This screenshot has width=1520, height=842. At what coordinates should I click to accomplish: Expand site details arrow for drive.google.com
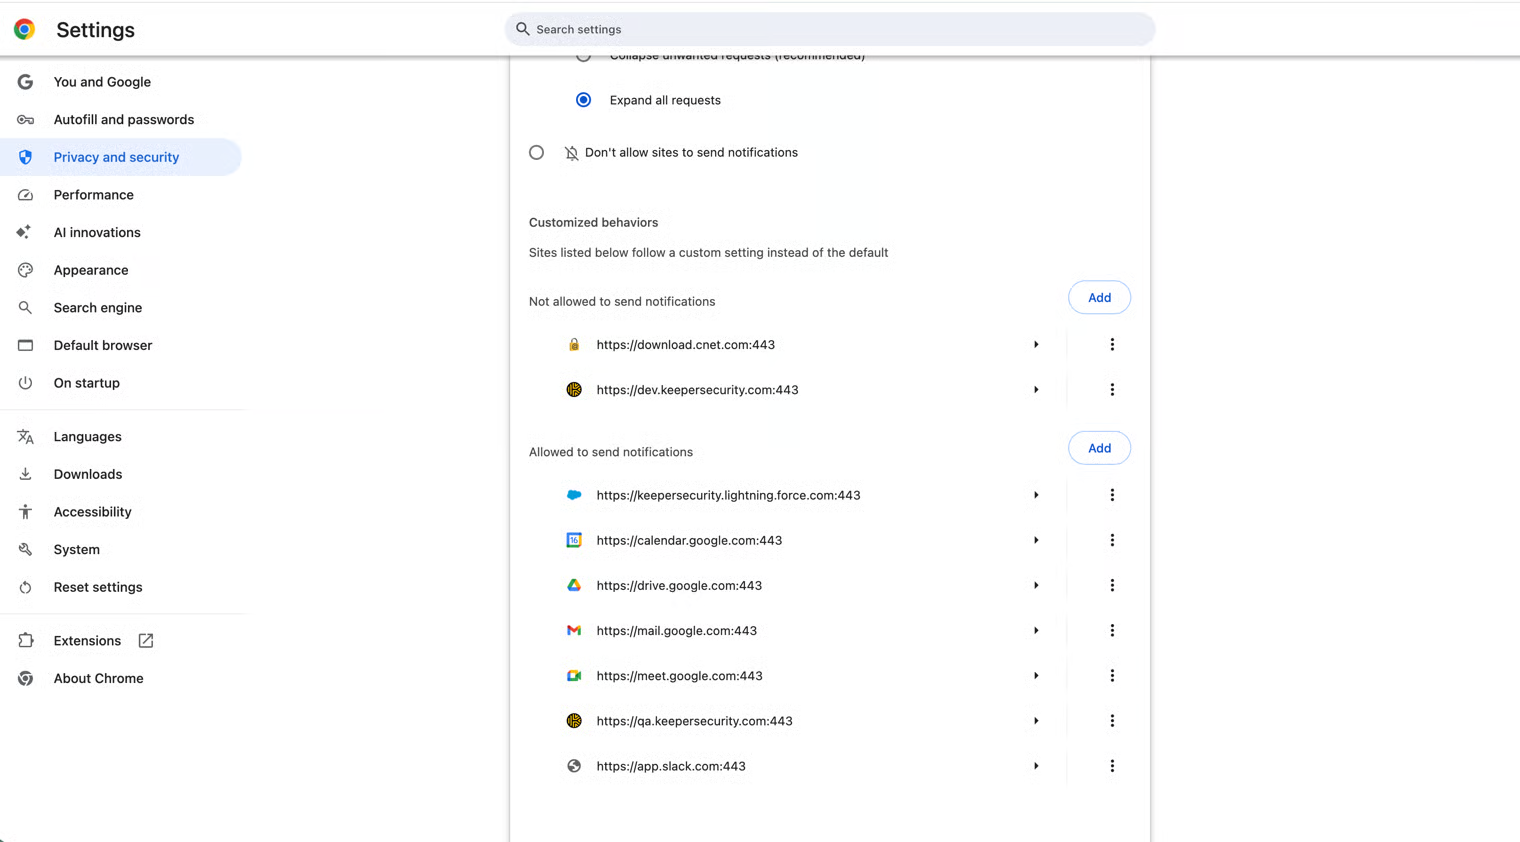click(x=1036, y=586)
